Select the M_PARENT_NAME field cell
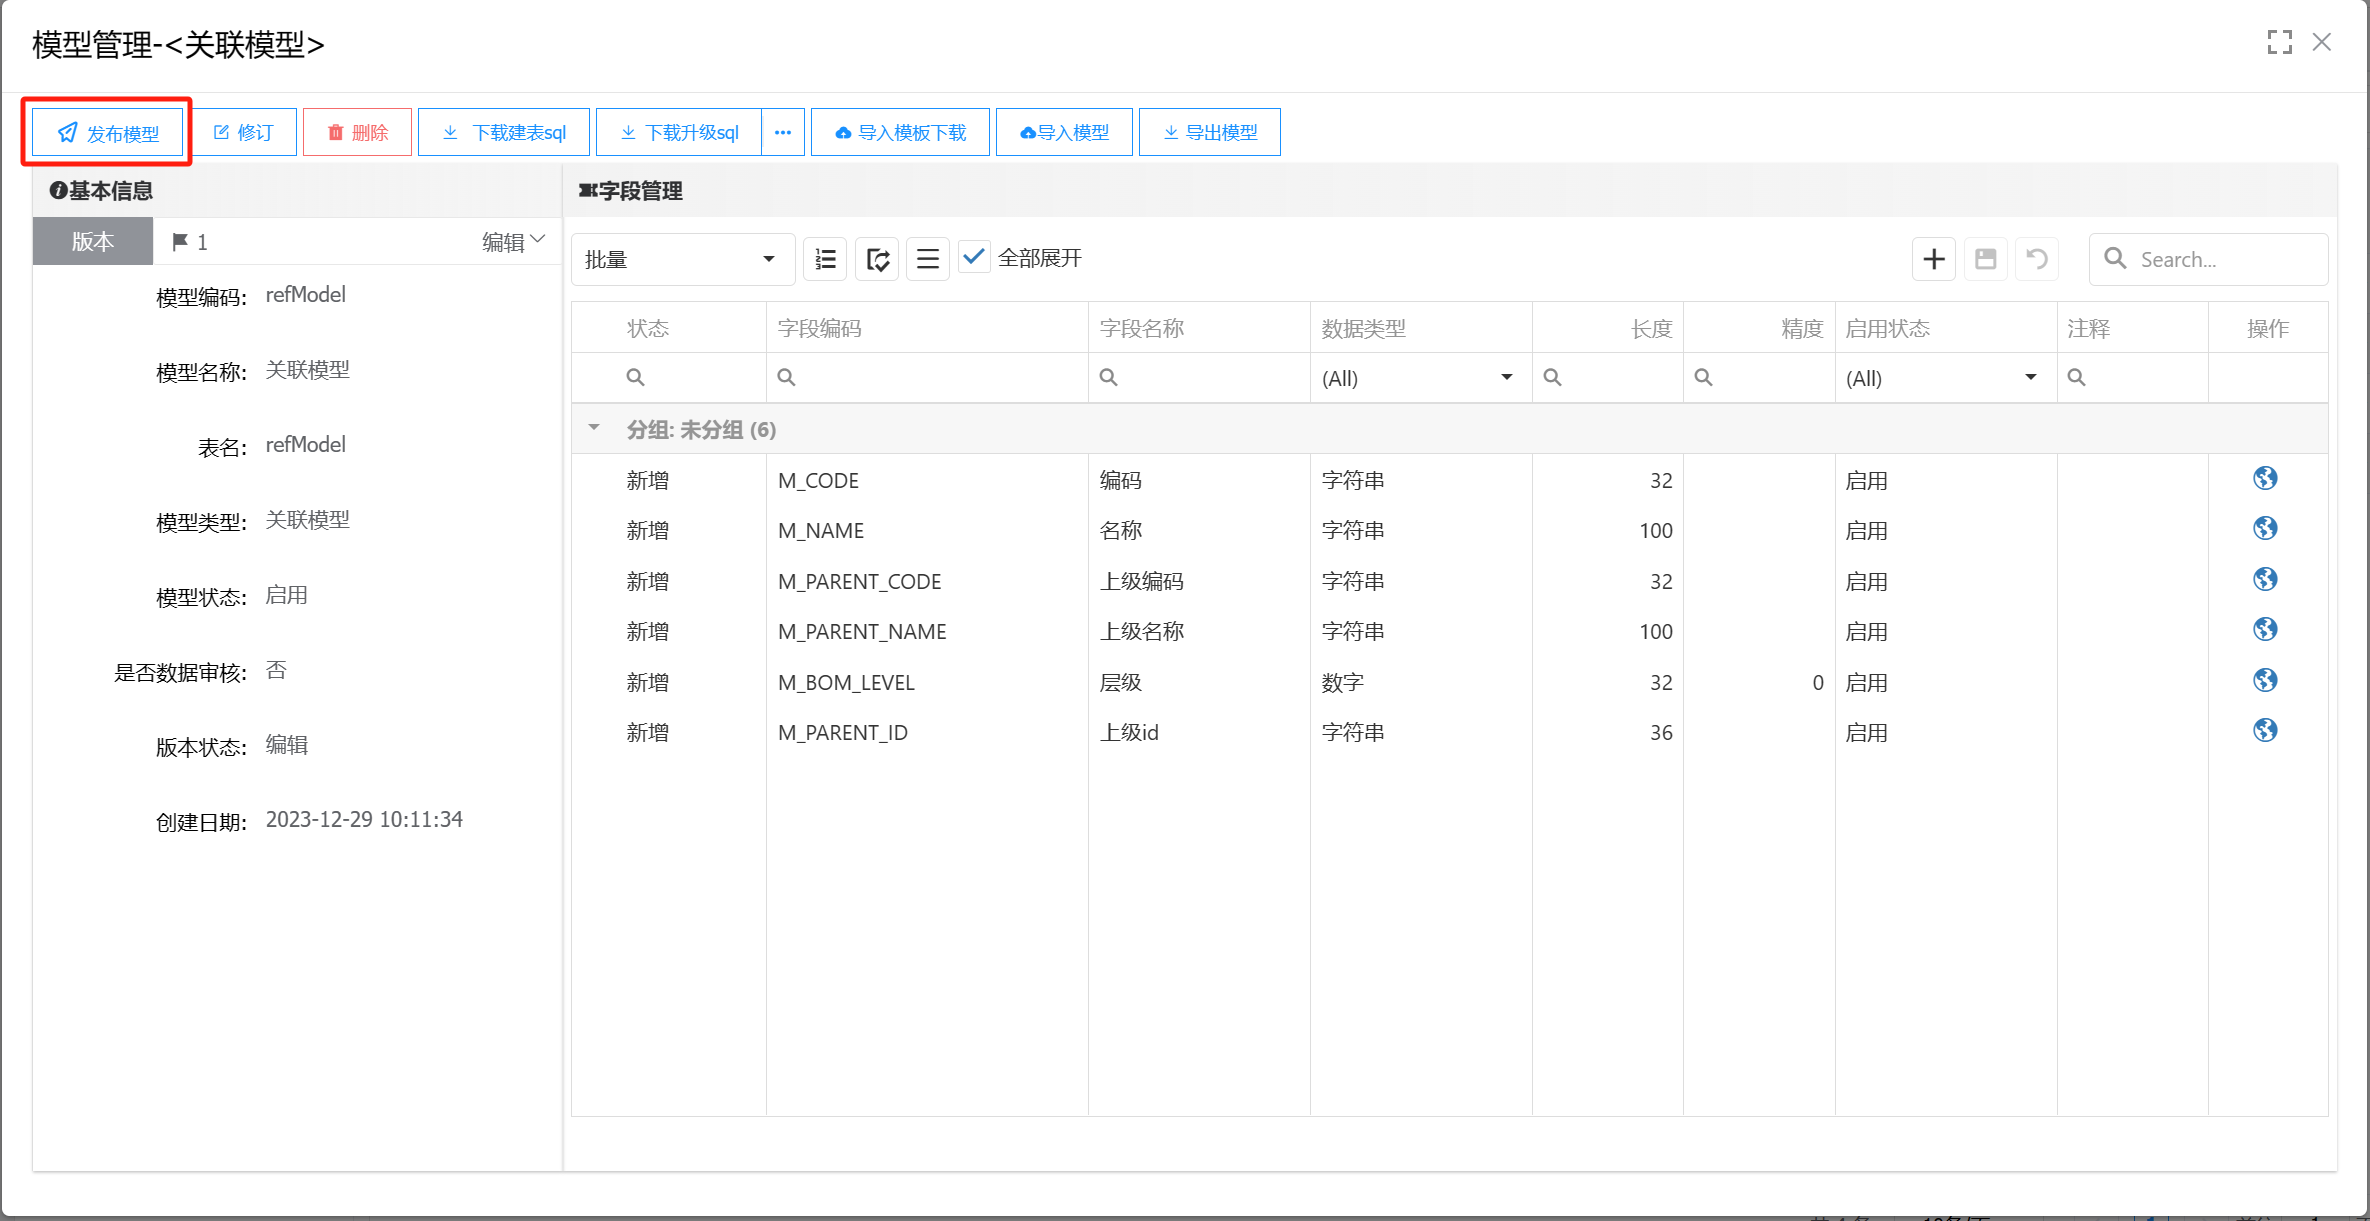2370x1221 pixels. pos(928,632)
